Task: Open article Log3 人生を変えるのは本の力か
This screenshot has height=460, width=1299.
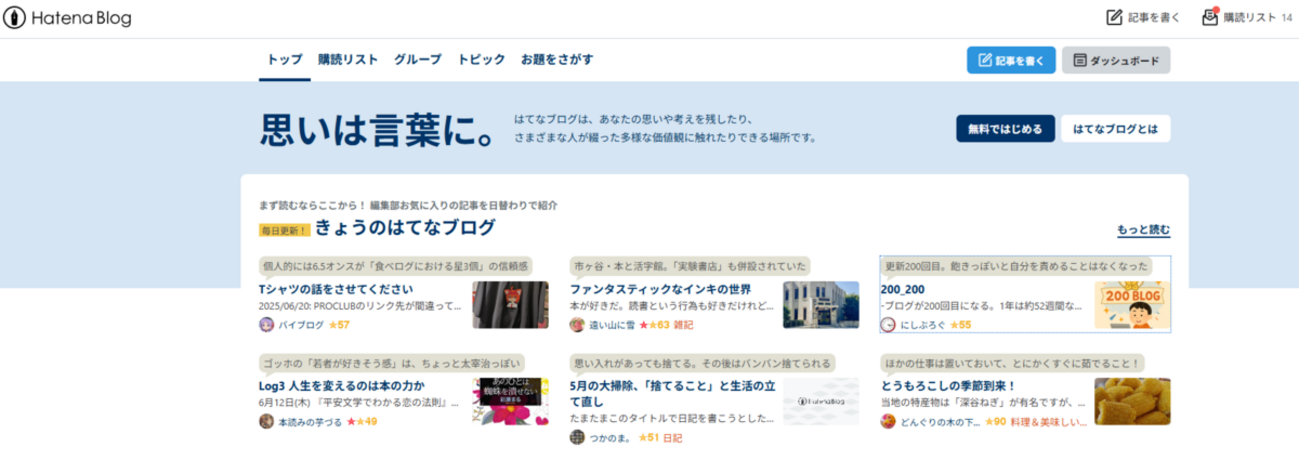Action: [341, 386]
